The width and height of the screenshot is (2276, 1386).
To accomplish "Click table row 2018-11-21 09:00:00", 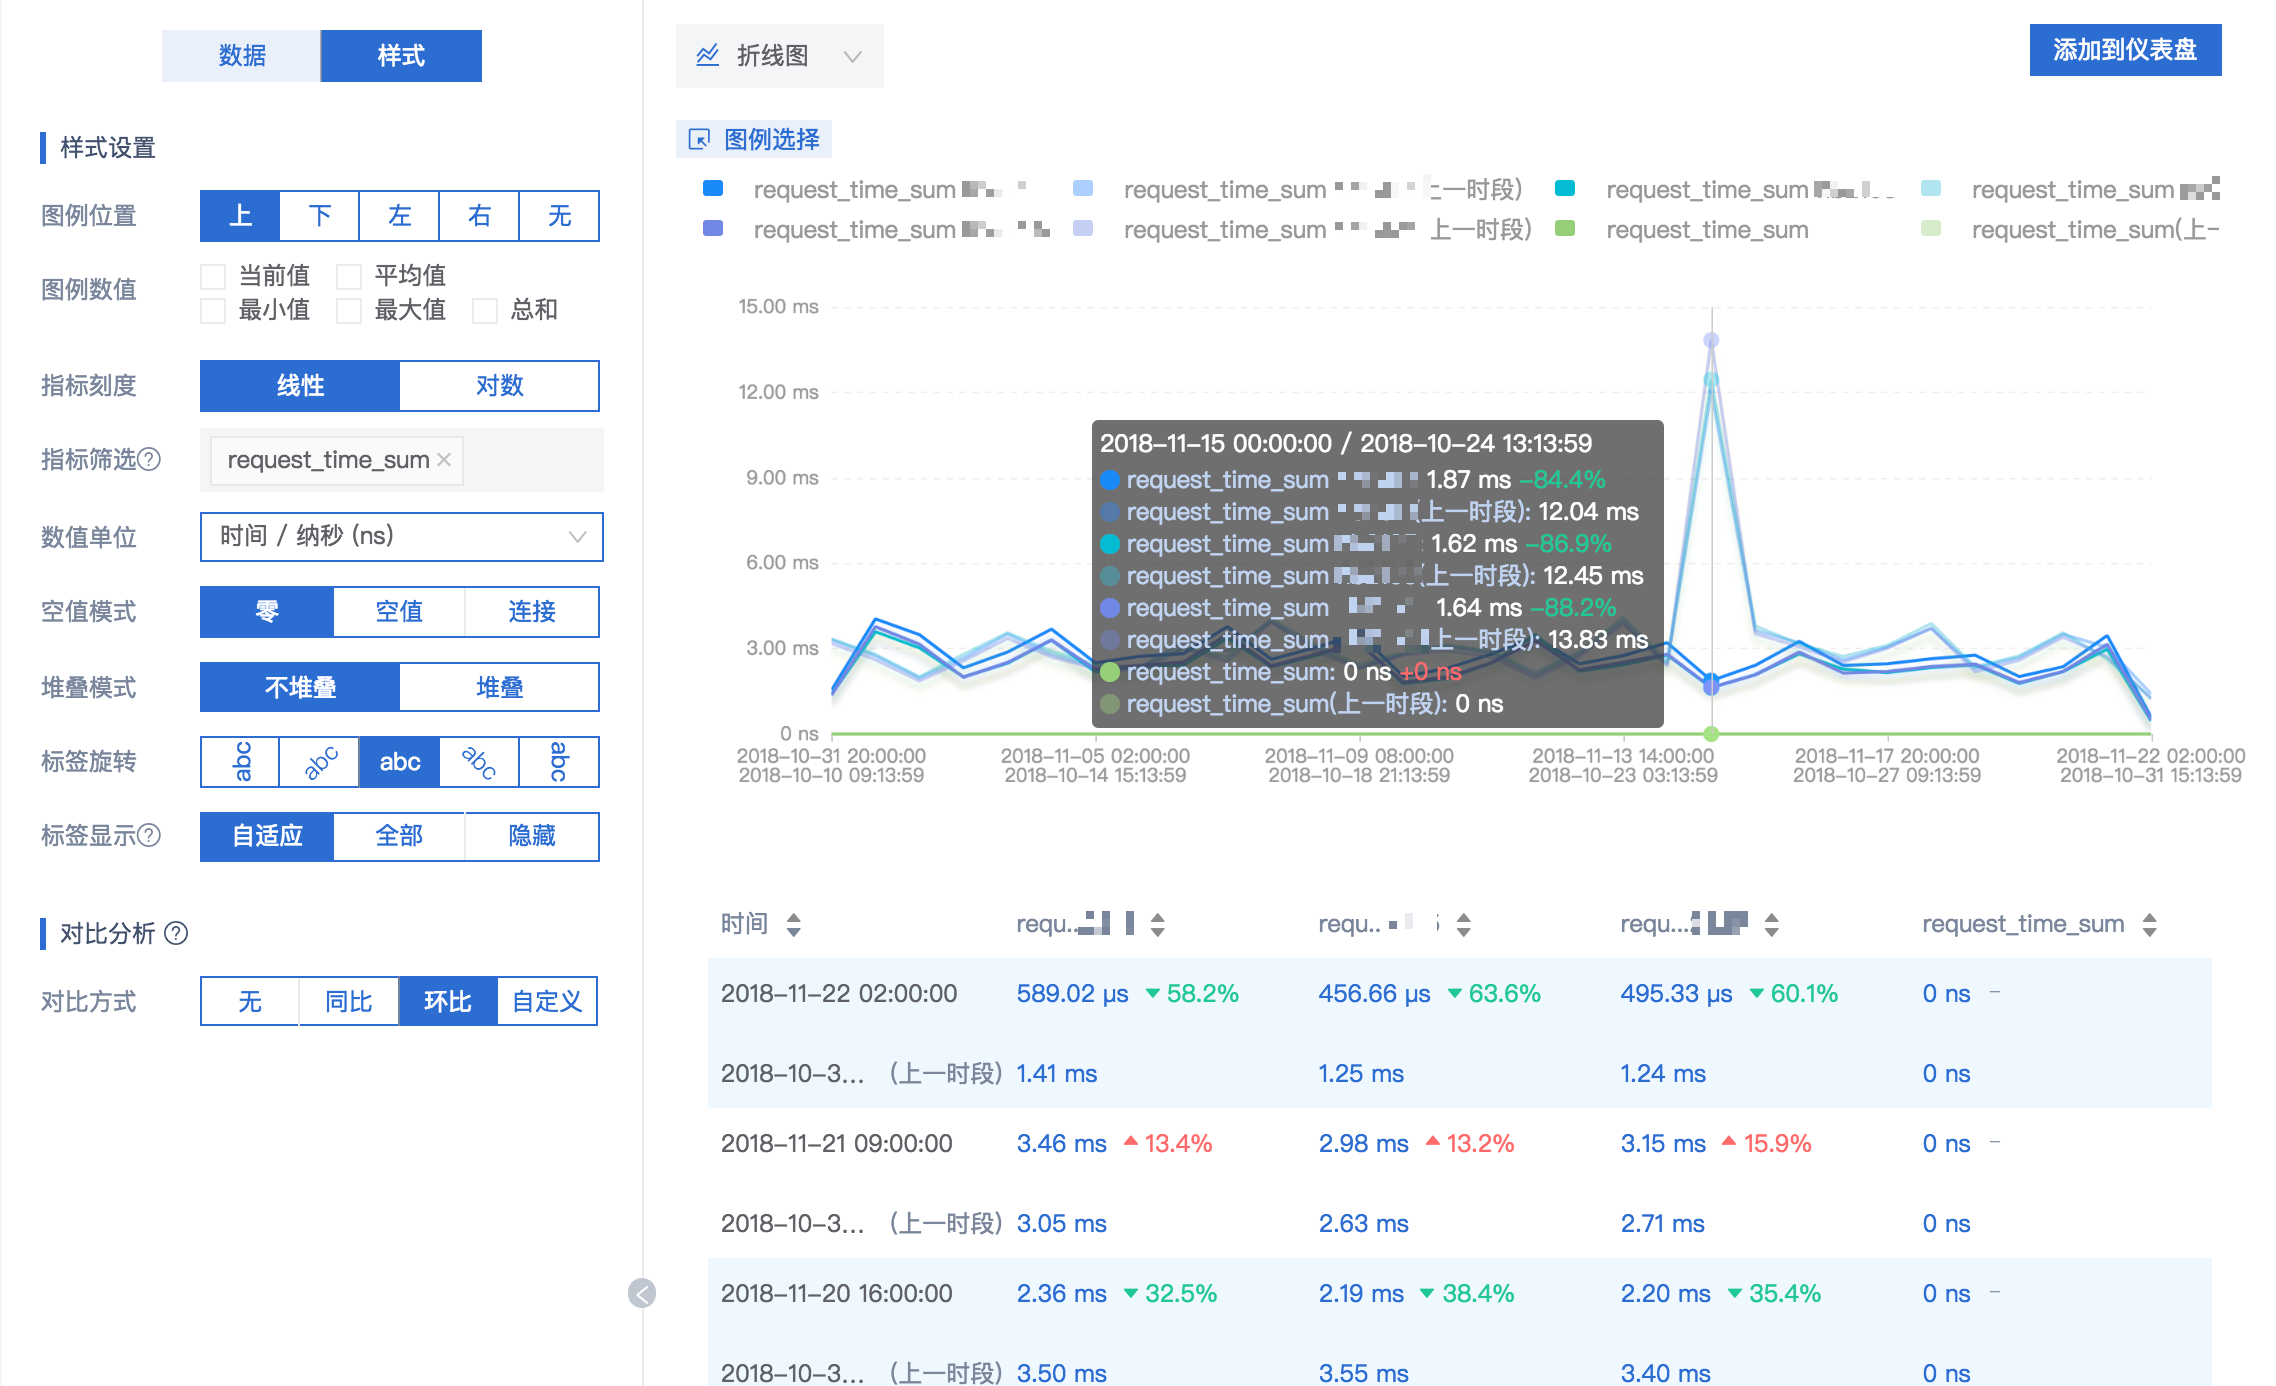I will 1460,1143.
